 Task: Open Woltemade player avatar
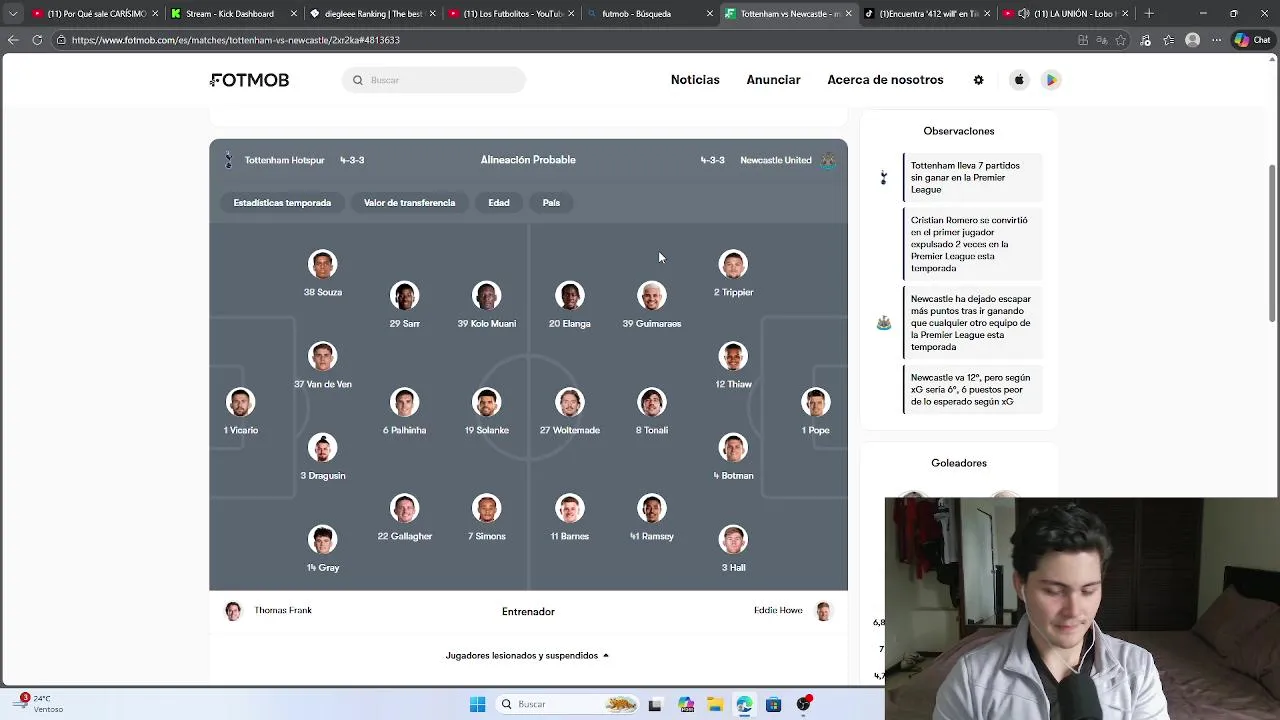(x=569, y=402)
